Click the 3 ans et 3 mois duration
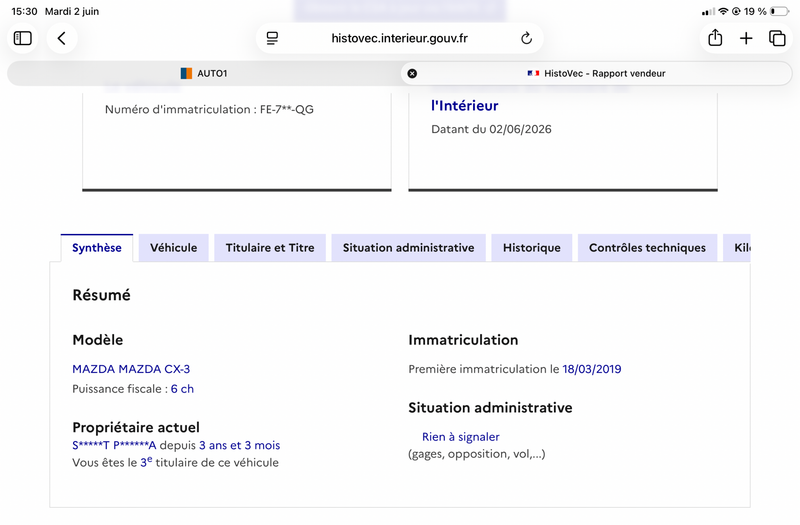 coord(240,445)
